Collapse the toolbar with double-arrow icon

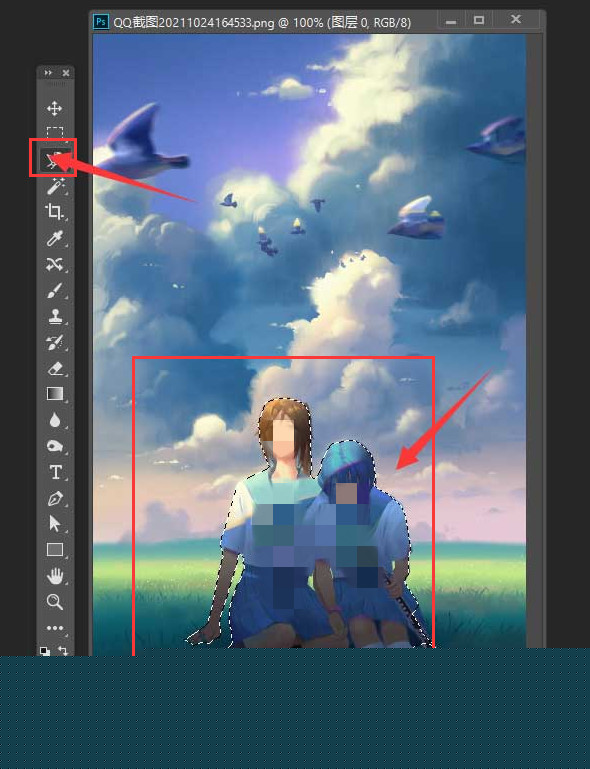coord(48,73)
